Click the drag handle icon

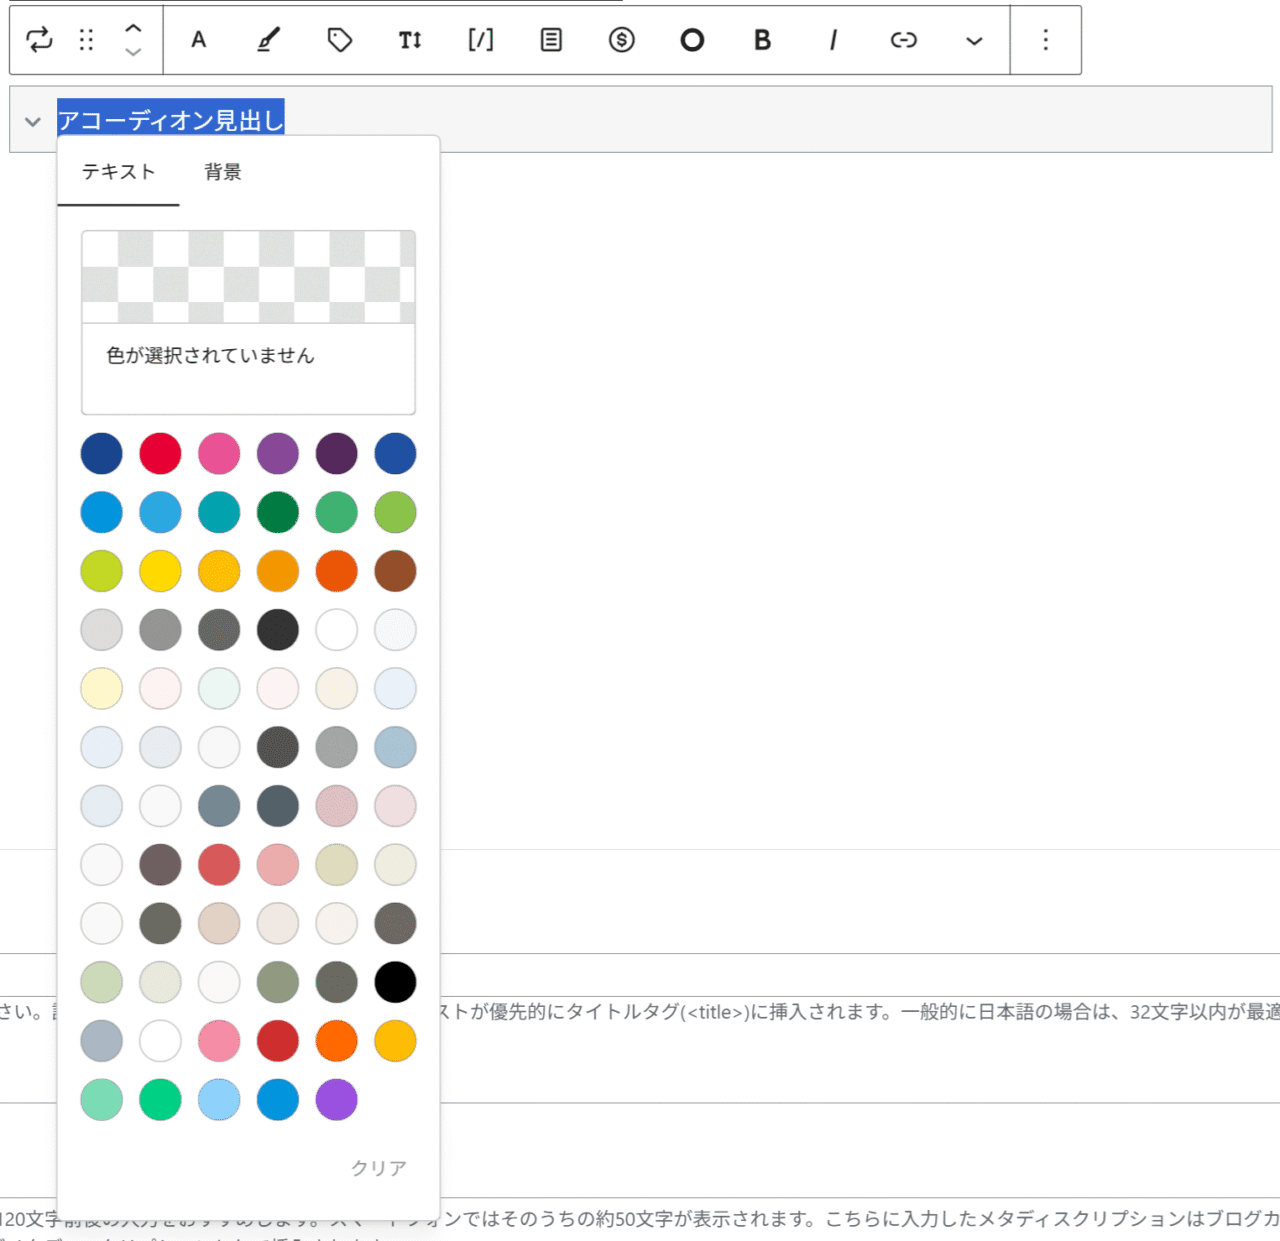point(87,40)
